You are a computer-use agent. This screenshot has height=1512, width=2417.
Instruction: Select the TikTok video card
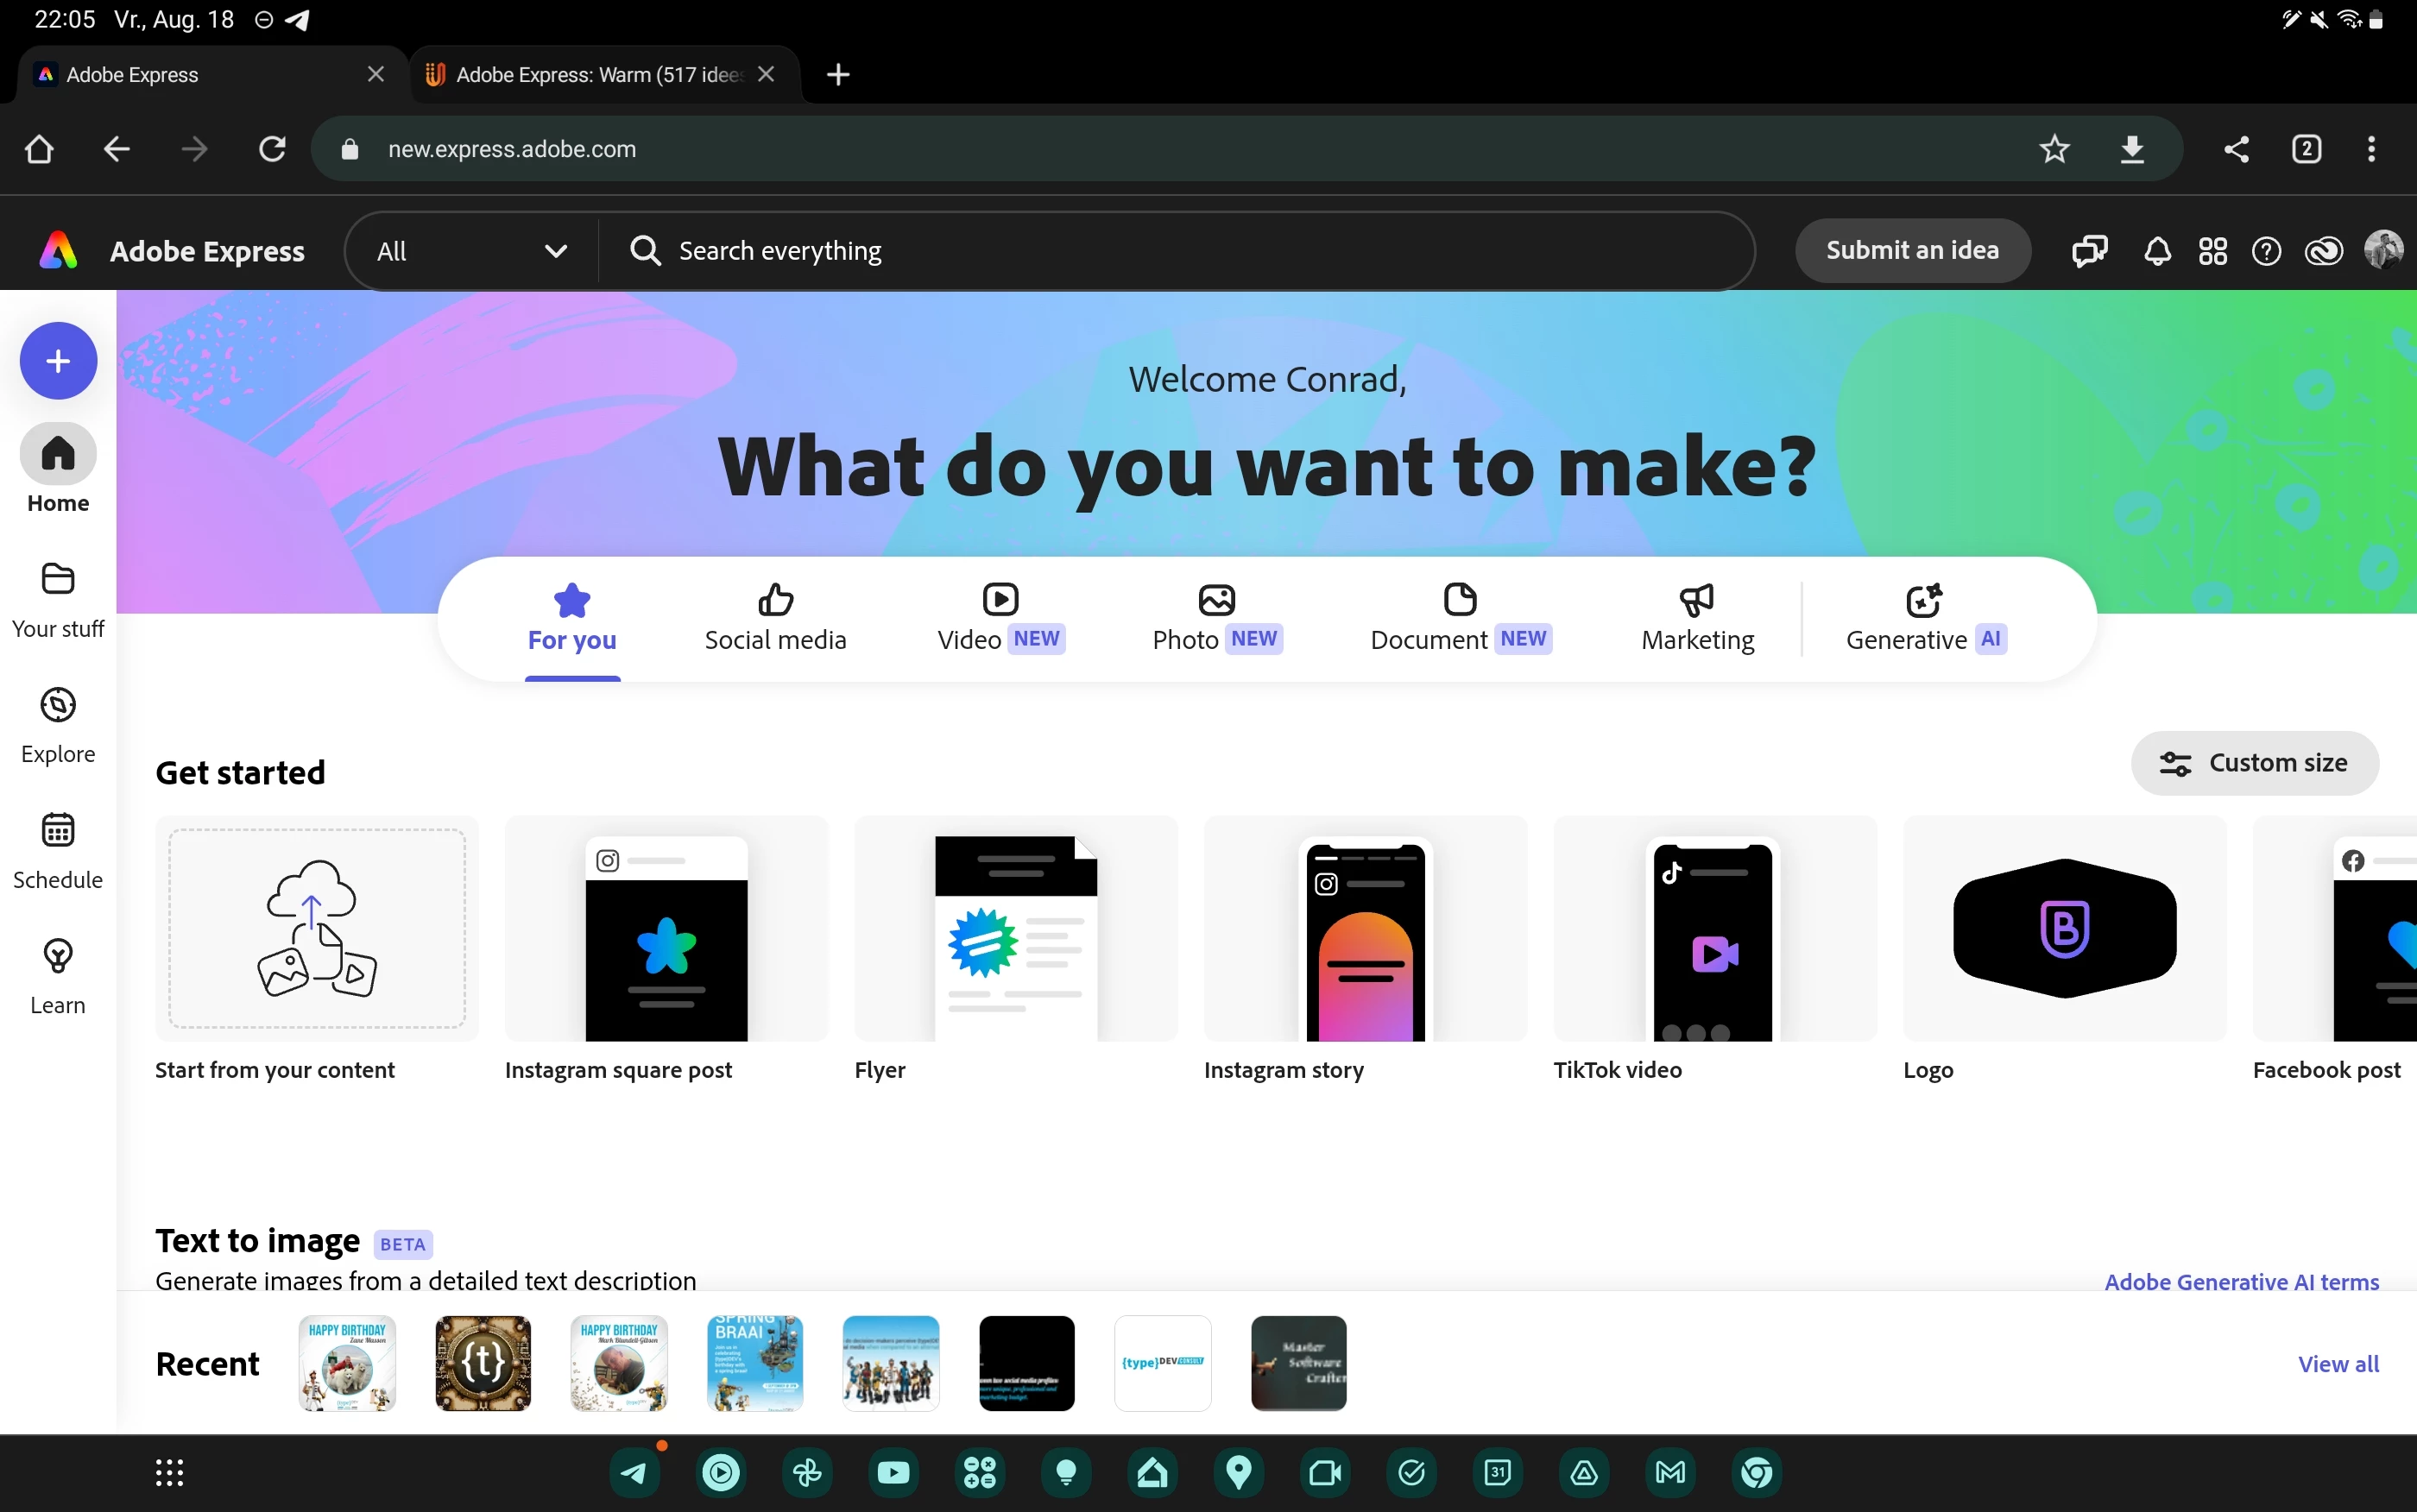(x=1715, y=950)
